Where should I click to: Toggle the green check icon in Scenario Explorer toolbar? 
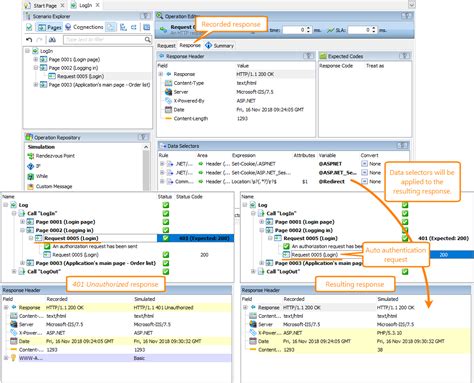[x=29, y=27]
